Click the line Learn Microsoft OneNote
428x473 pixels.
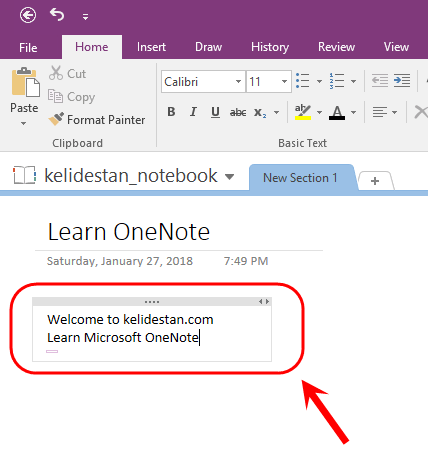[123, 337]
